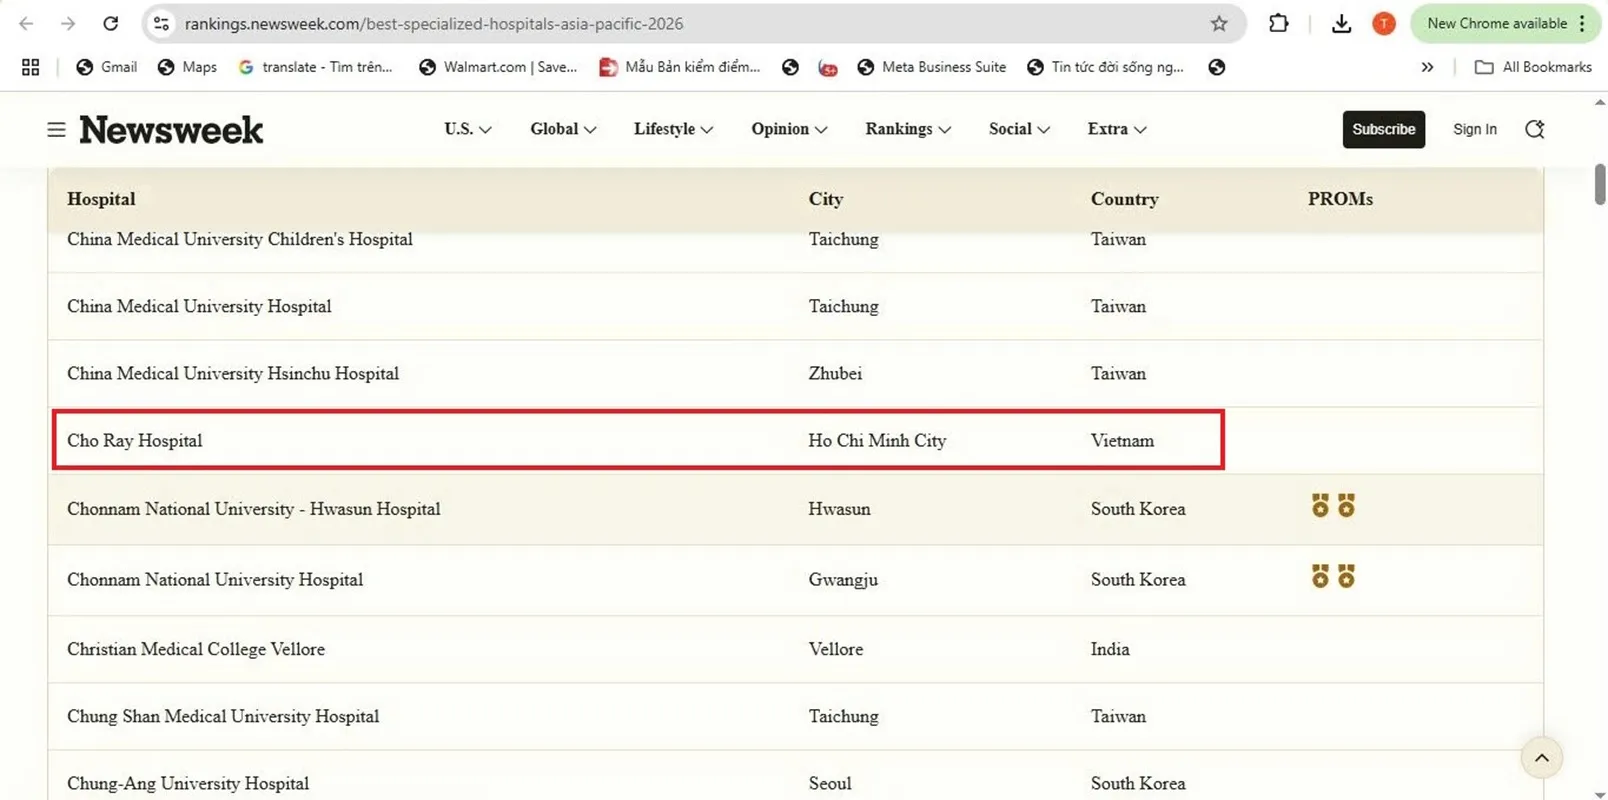1608x800 pixels.
Task: Show more bookmarks with the double chevron
Action: pyautogui.click(x=1427, y=67)
